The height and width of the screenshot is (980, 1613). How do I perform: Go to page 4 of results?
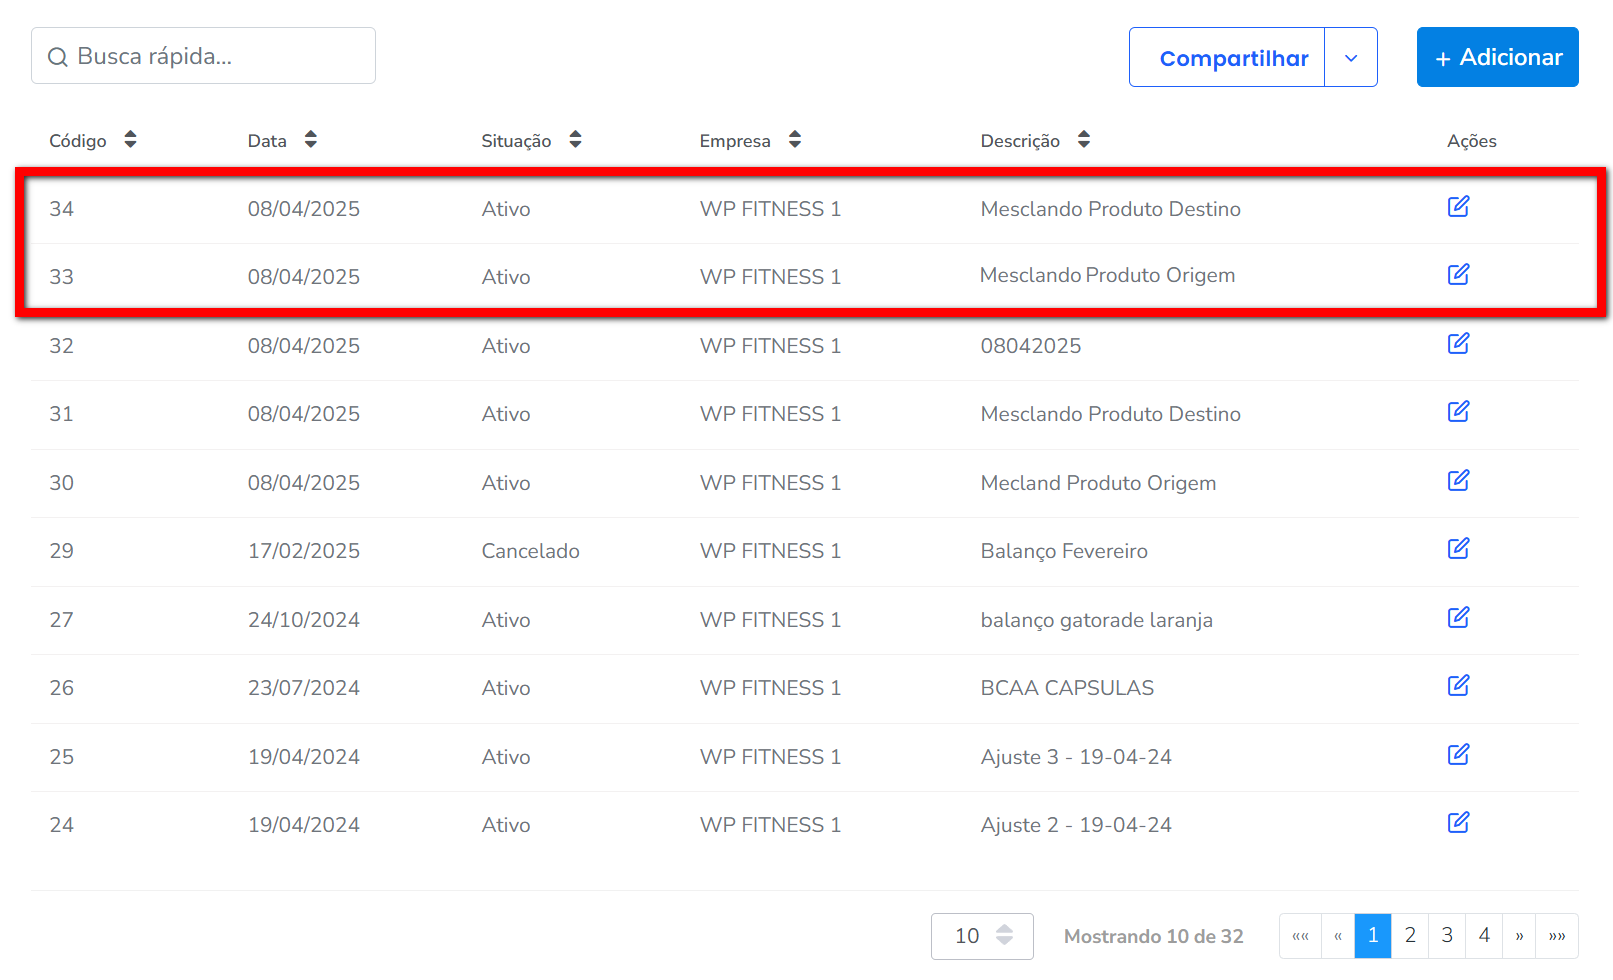pyautogui.click(x=1484, y=936)
